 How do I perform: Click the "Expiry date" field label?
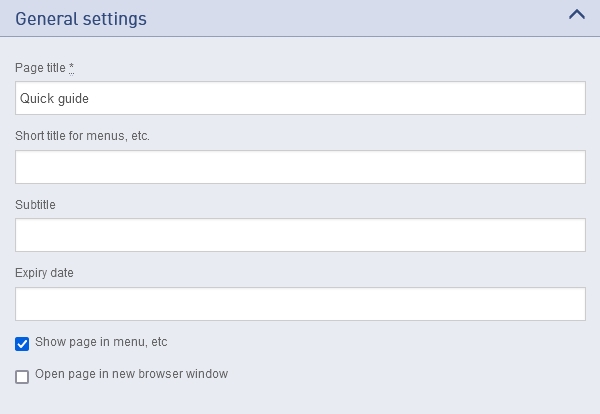tap(44, 272)
